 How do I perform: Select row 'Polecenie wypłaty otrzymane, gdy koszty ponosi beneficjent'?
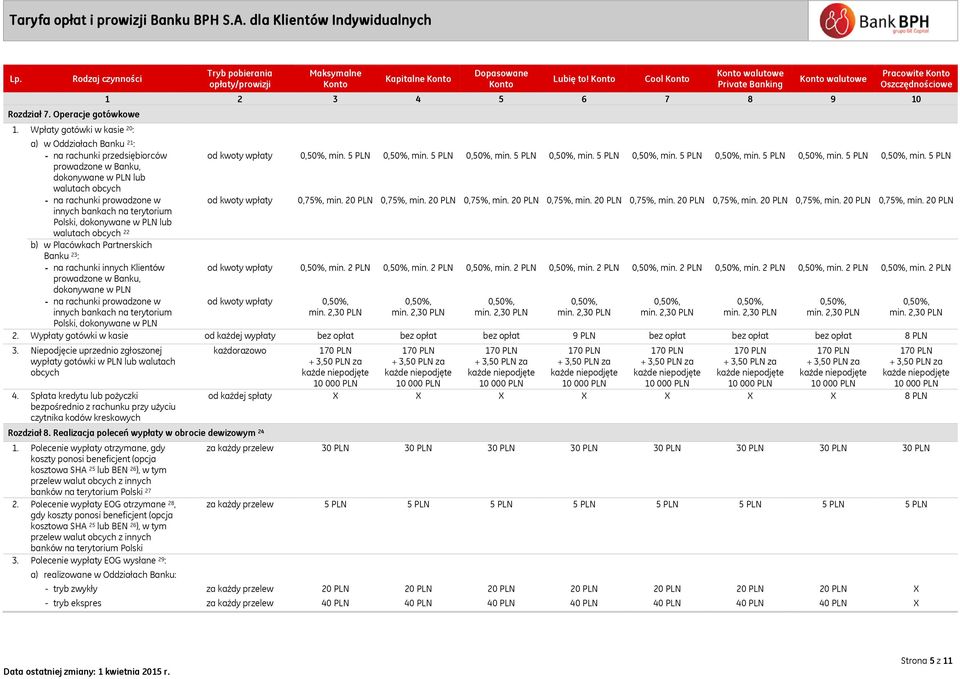(99, 470)
